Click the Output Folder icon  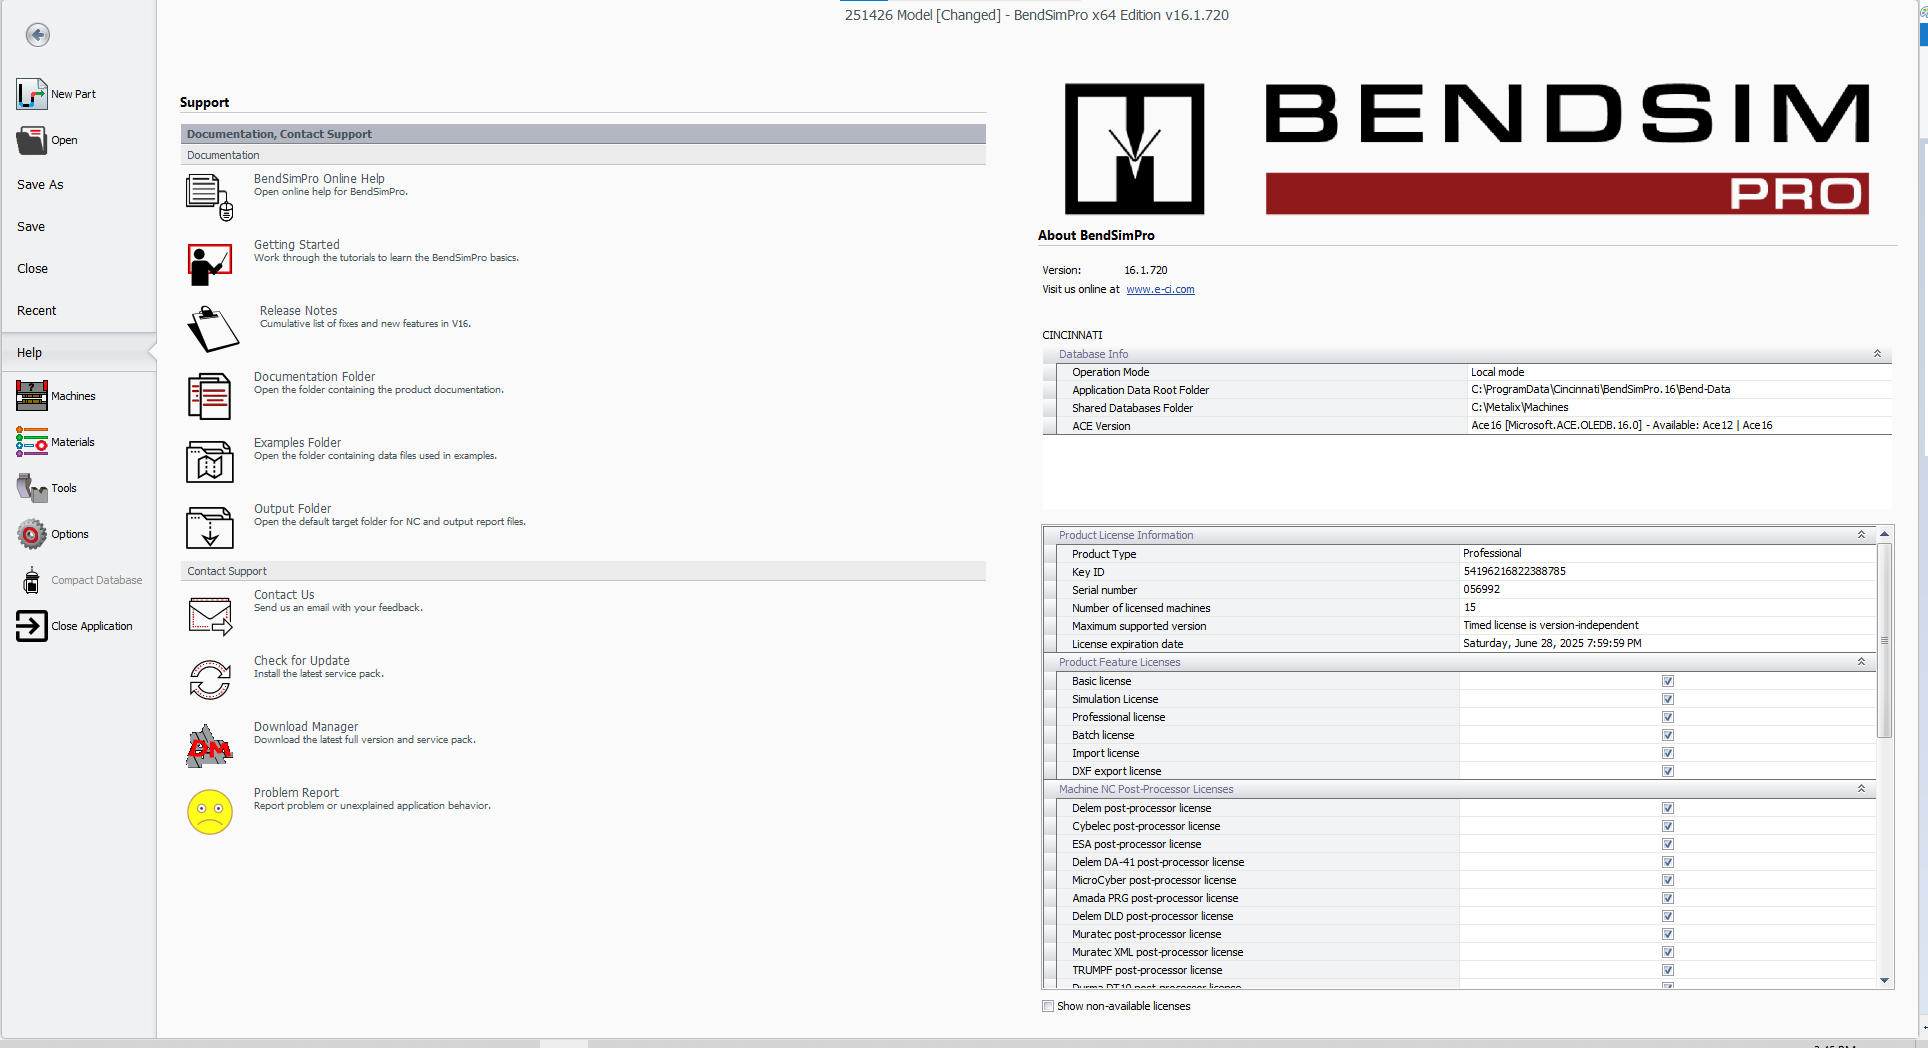click(210, 527)
